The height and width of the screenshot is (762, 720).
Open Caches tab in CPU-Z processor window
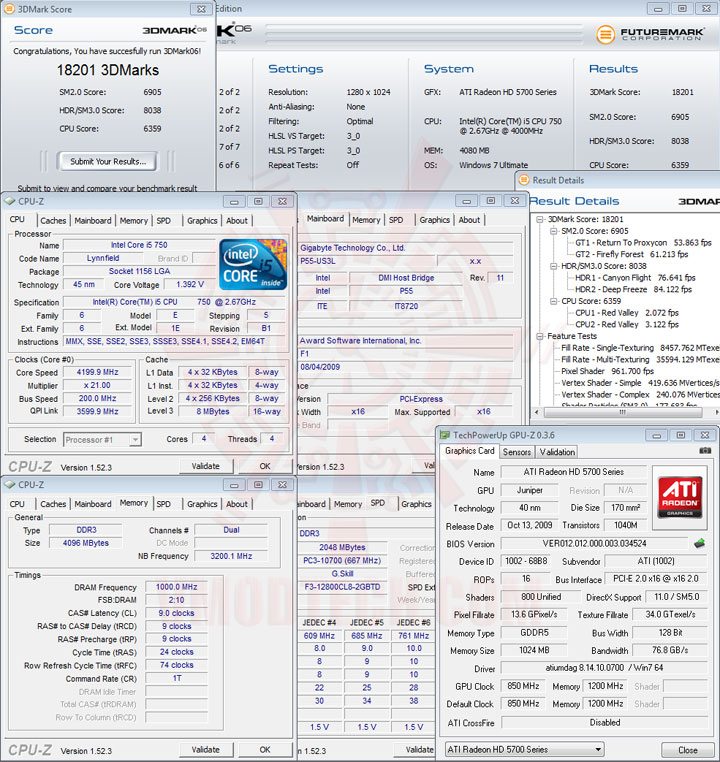pyautogui.click(x=53, y=221)
